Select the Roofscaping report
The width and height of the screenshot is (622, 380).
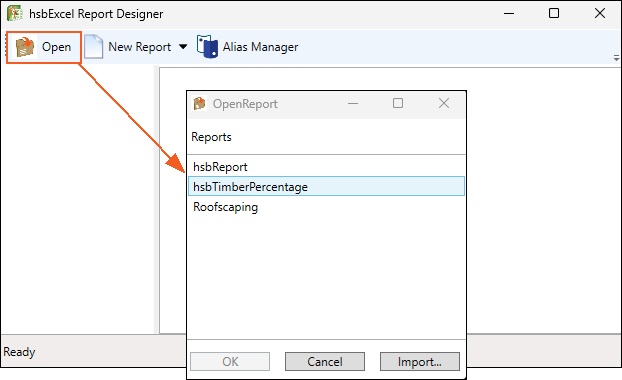point(326,207)
